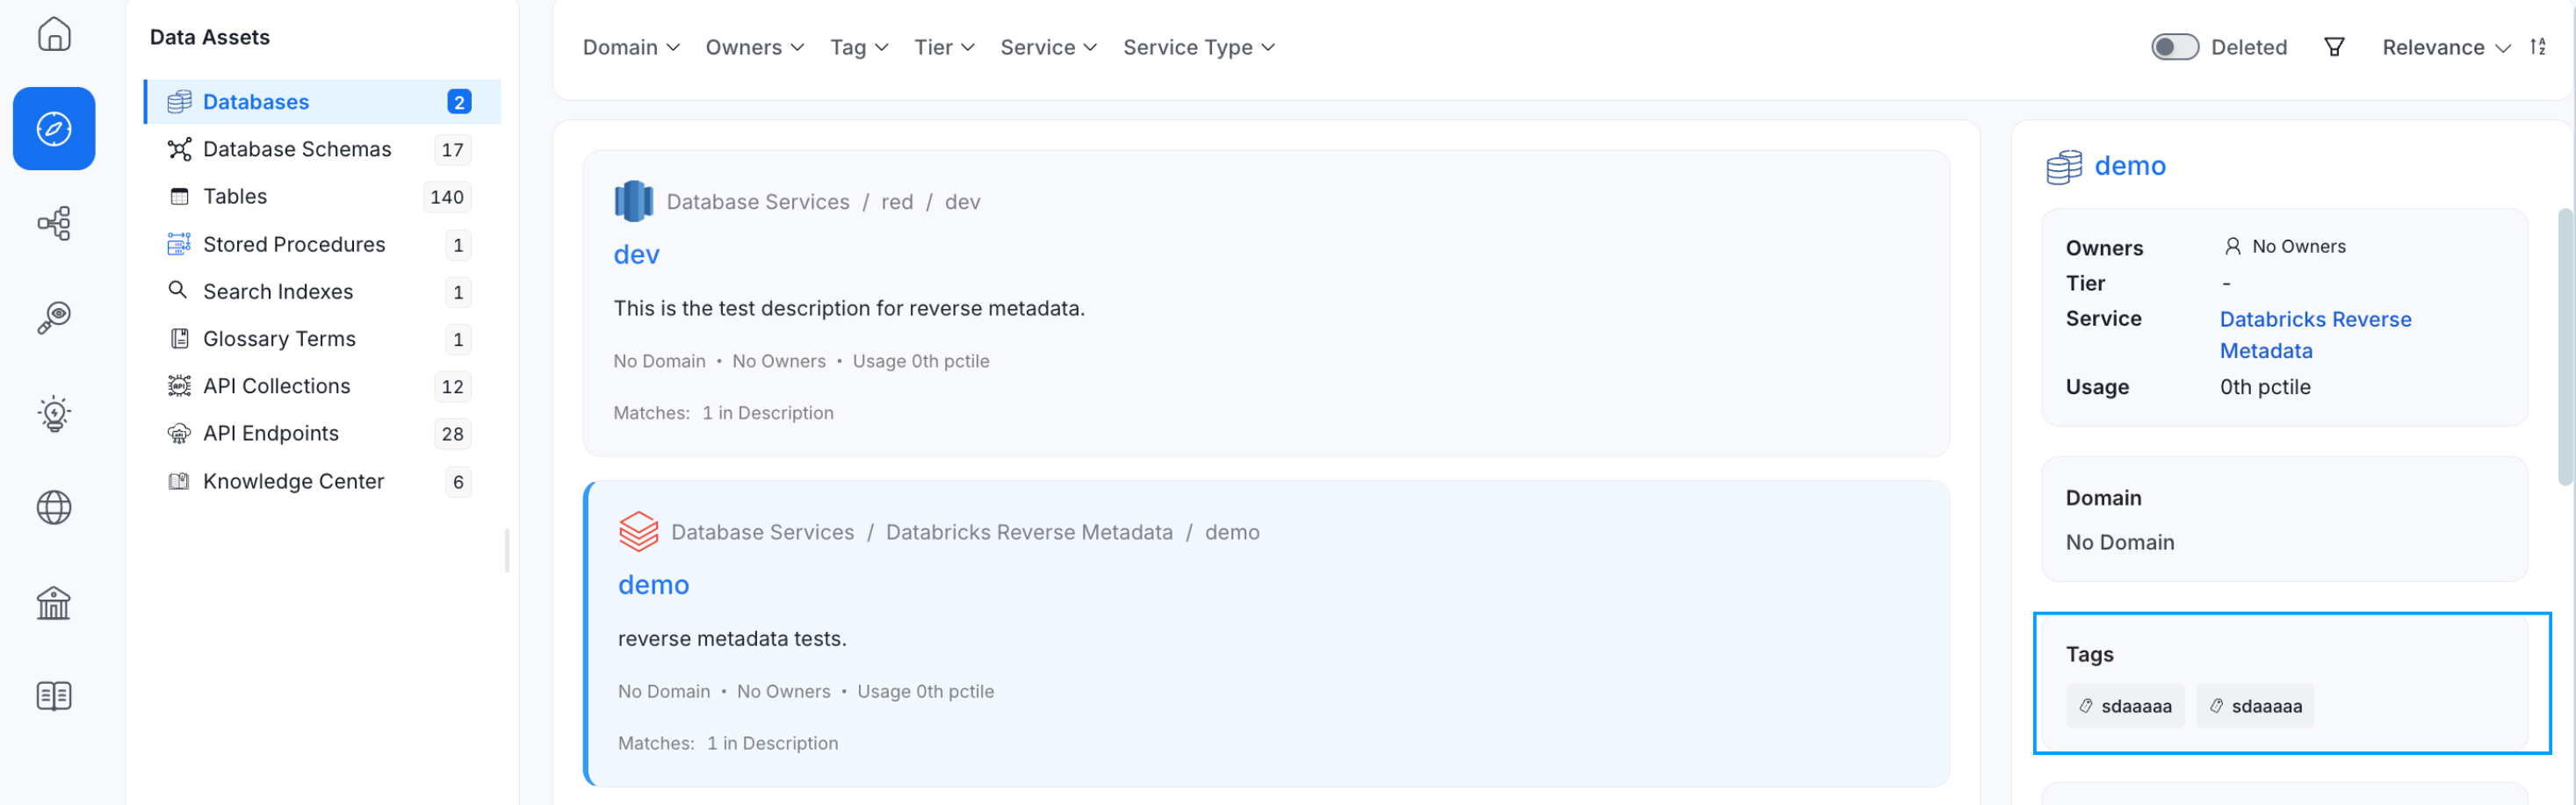
Task: Enable the Databases filter in Data Assets
Action: tap(256, 101)
